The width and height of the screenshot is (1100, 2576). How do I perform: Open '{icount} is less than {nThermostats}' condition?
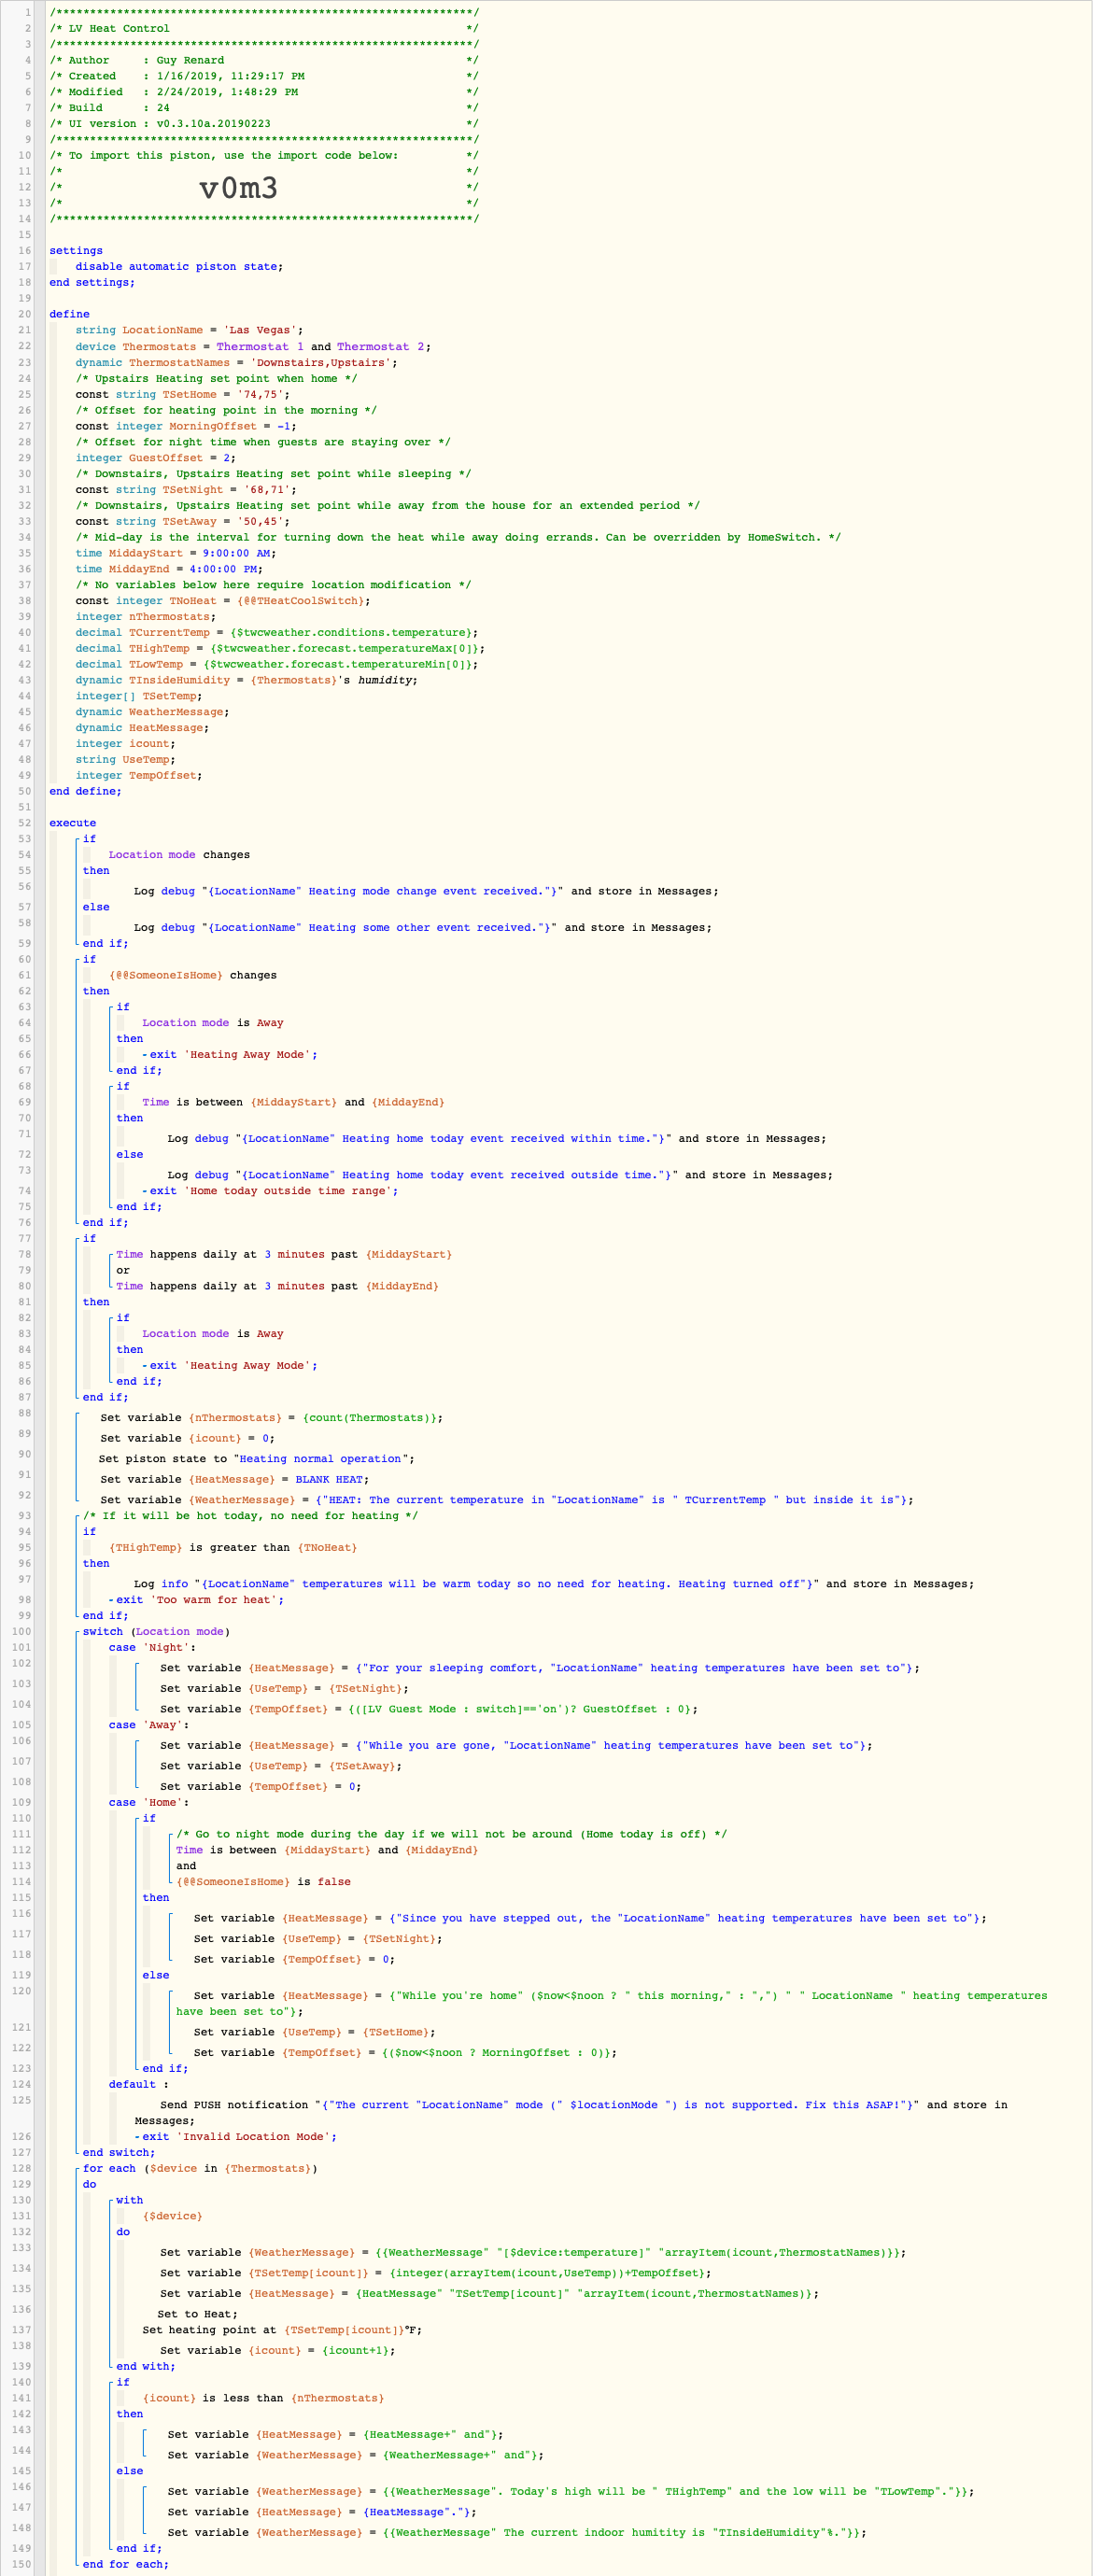(263, 2398)
